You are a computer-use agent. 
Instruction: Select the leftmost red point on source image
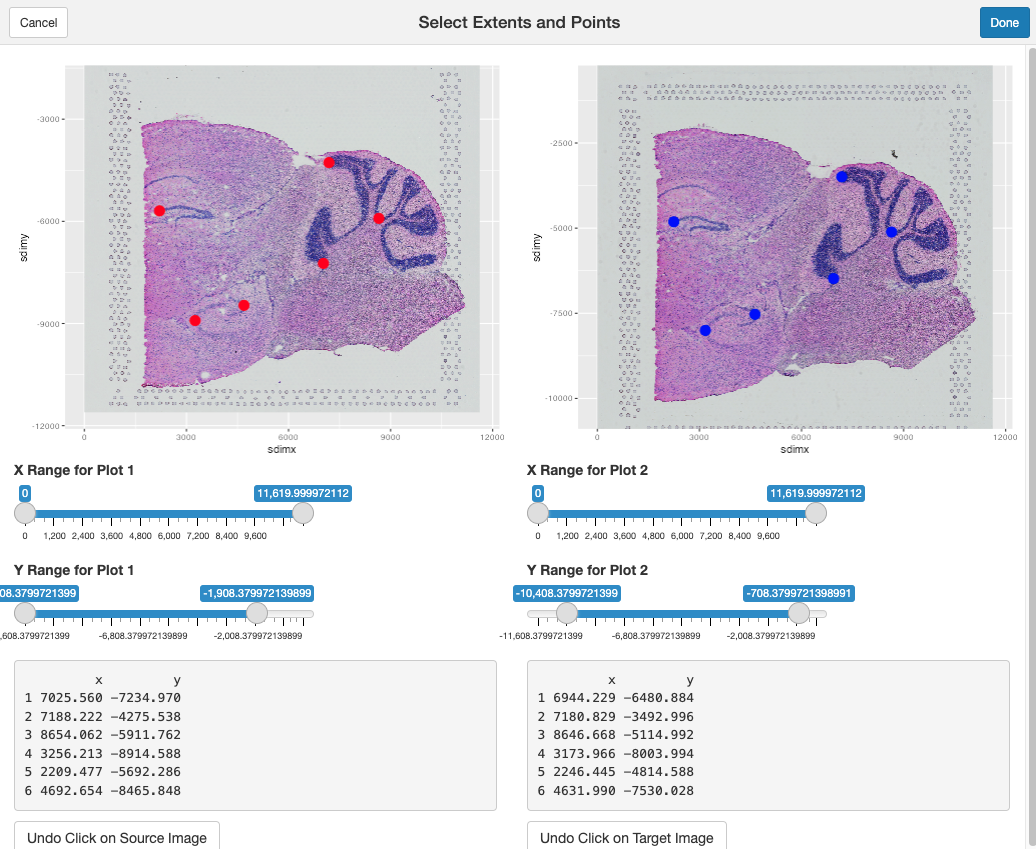point(159,211)
